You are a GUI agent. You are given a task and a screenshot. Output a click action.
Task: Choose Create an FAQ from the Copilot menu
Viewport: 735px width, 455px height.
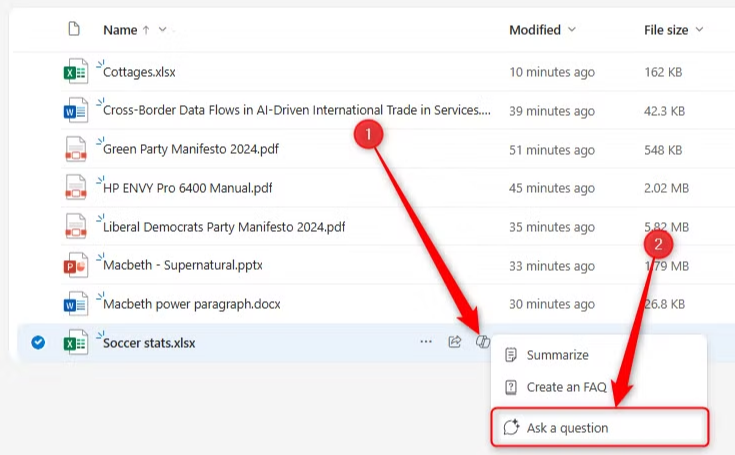pyautogui.click(x=599, y=388)
